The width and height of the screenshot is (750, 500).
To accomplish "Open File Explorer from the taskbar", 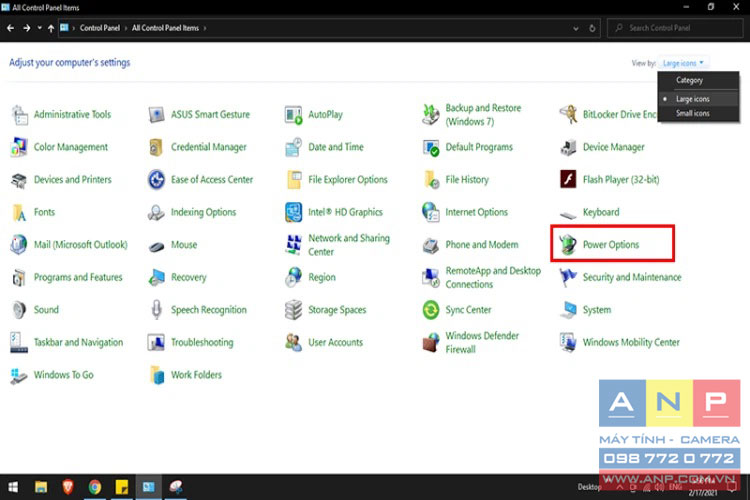I will pos(41,487).
